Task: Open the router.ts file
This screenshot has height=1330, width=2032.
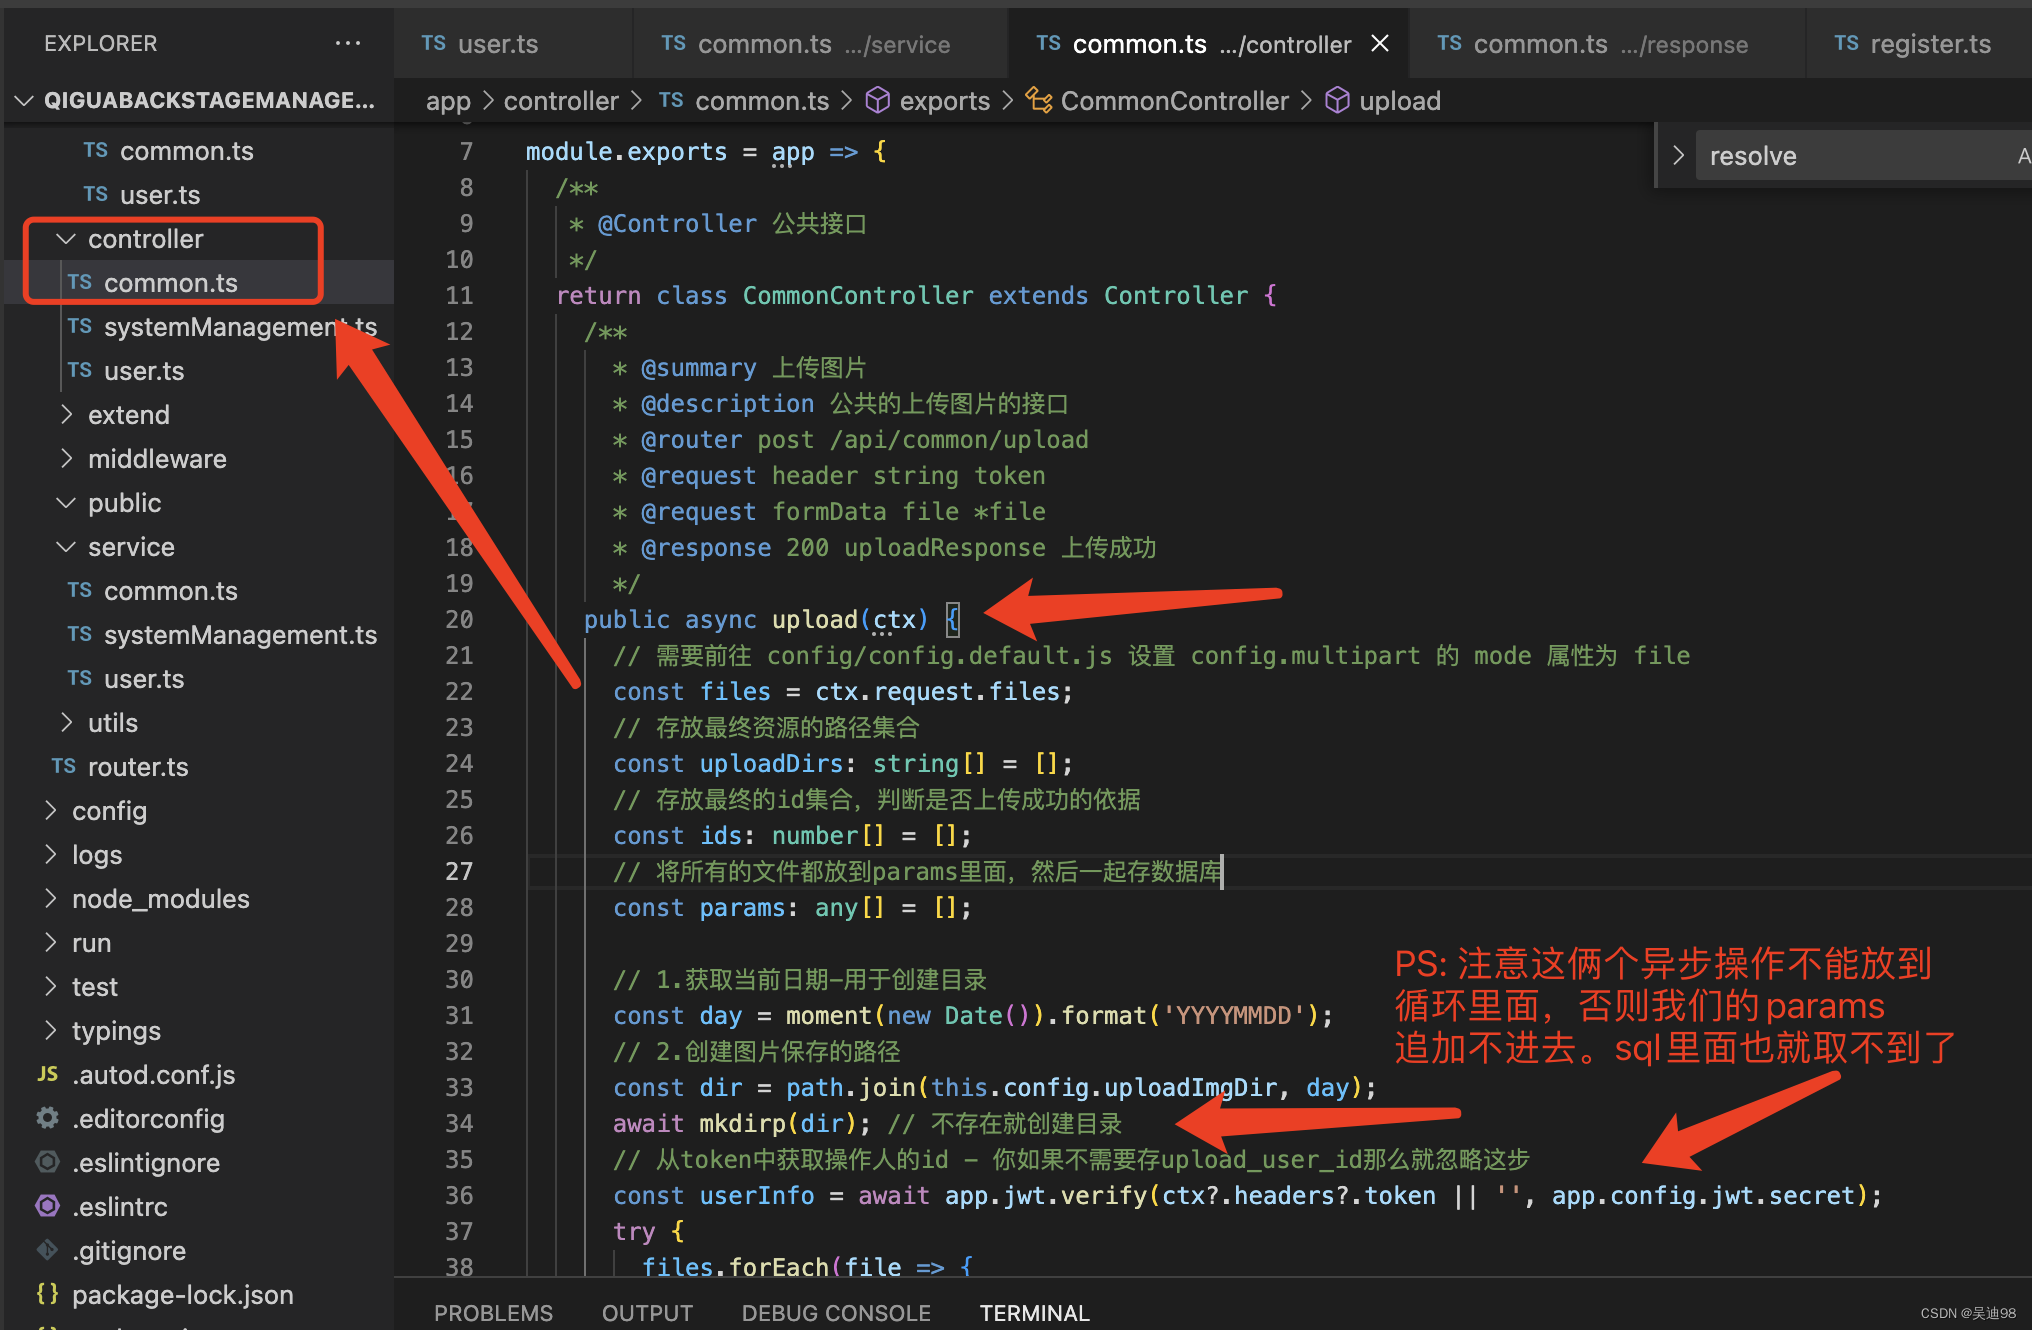Action: [x=199, y=767]
